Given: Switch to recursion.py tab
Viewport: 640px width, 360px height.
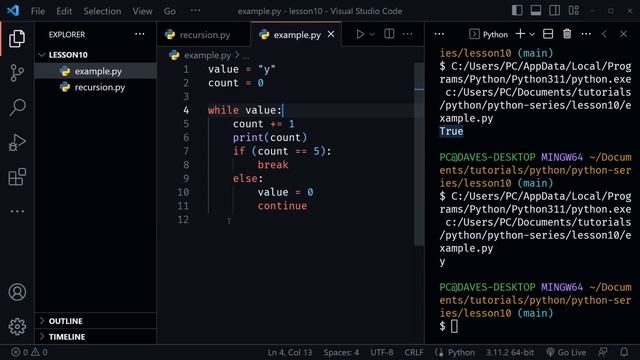Looking at the screenshot, I should click(x=204, y=35).
